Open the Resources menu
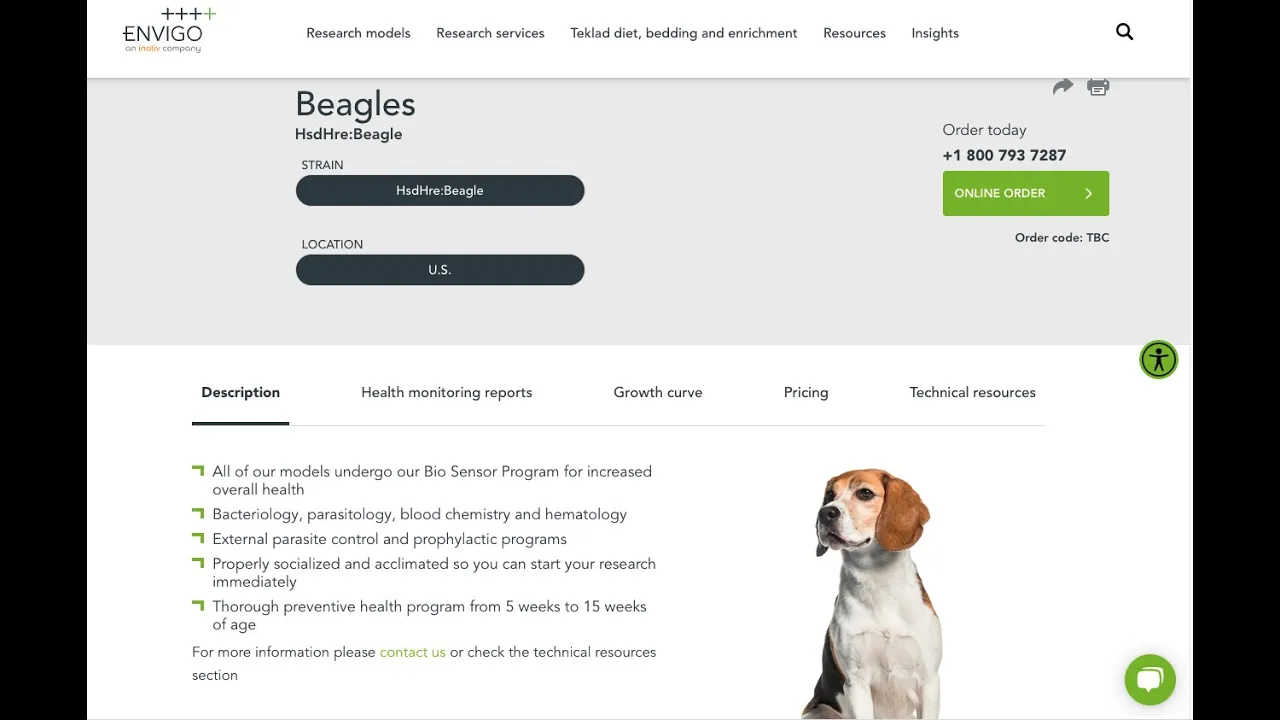Viewport: 1280px width, 720px height. click(854, 33)
